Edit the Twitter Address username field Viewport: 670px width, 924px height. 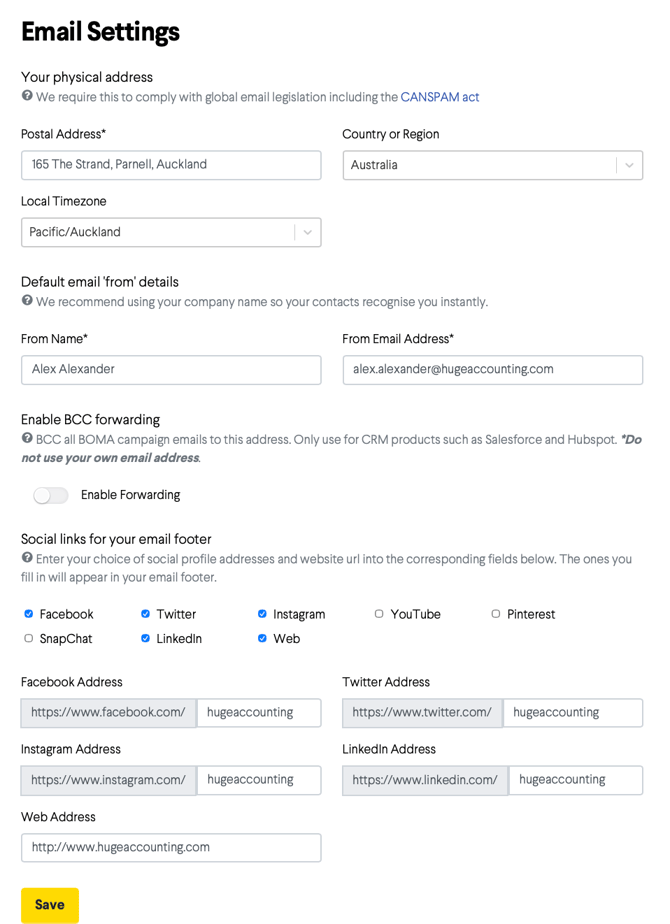(x=572, y=713)
